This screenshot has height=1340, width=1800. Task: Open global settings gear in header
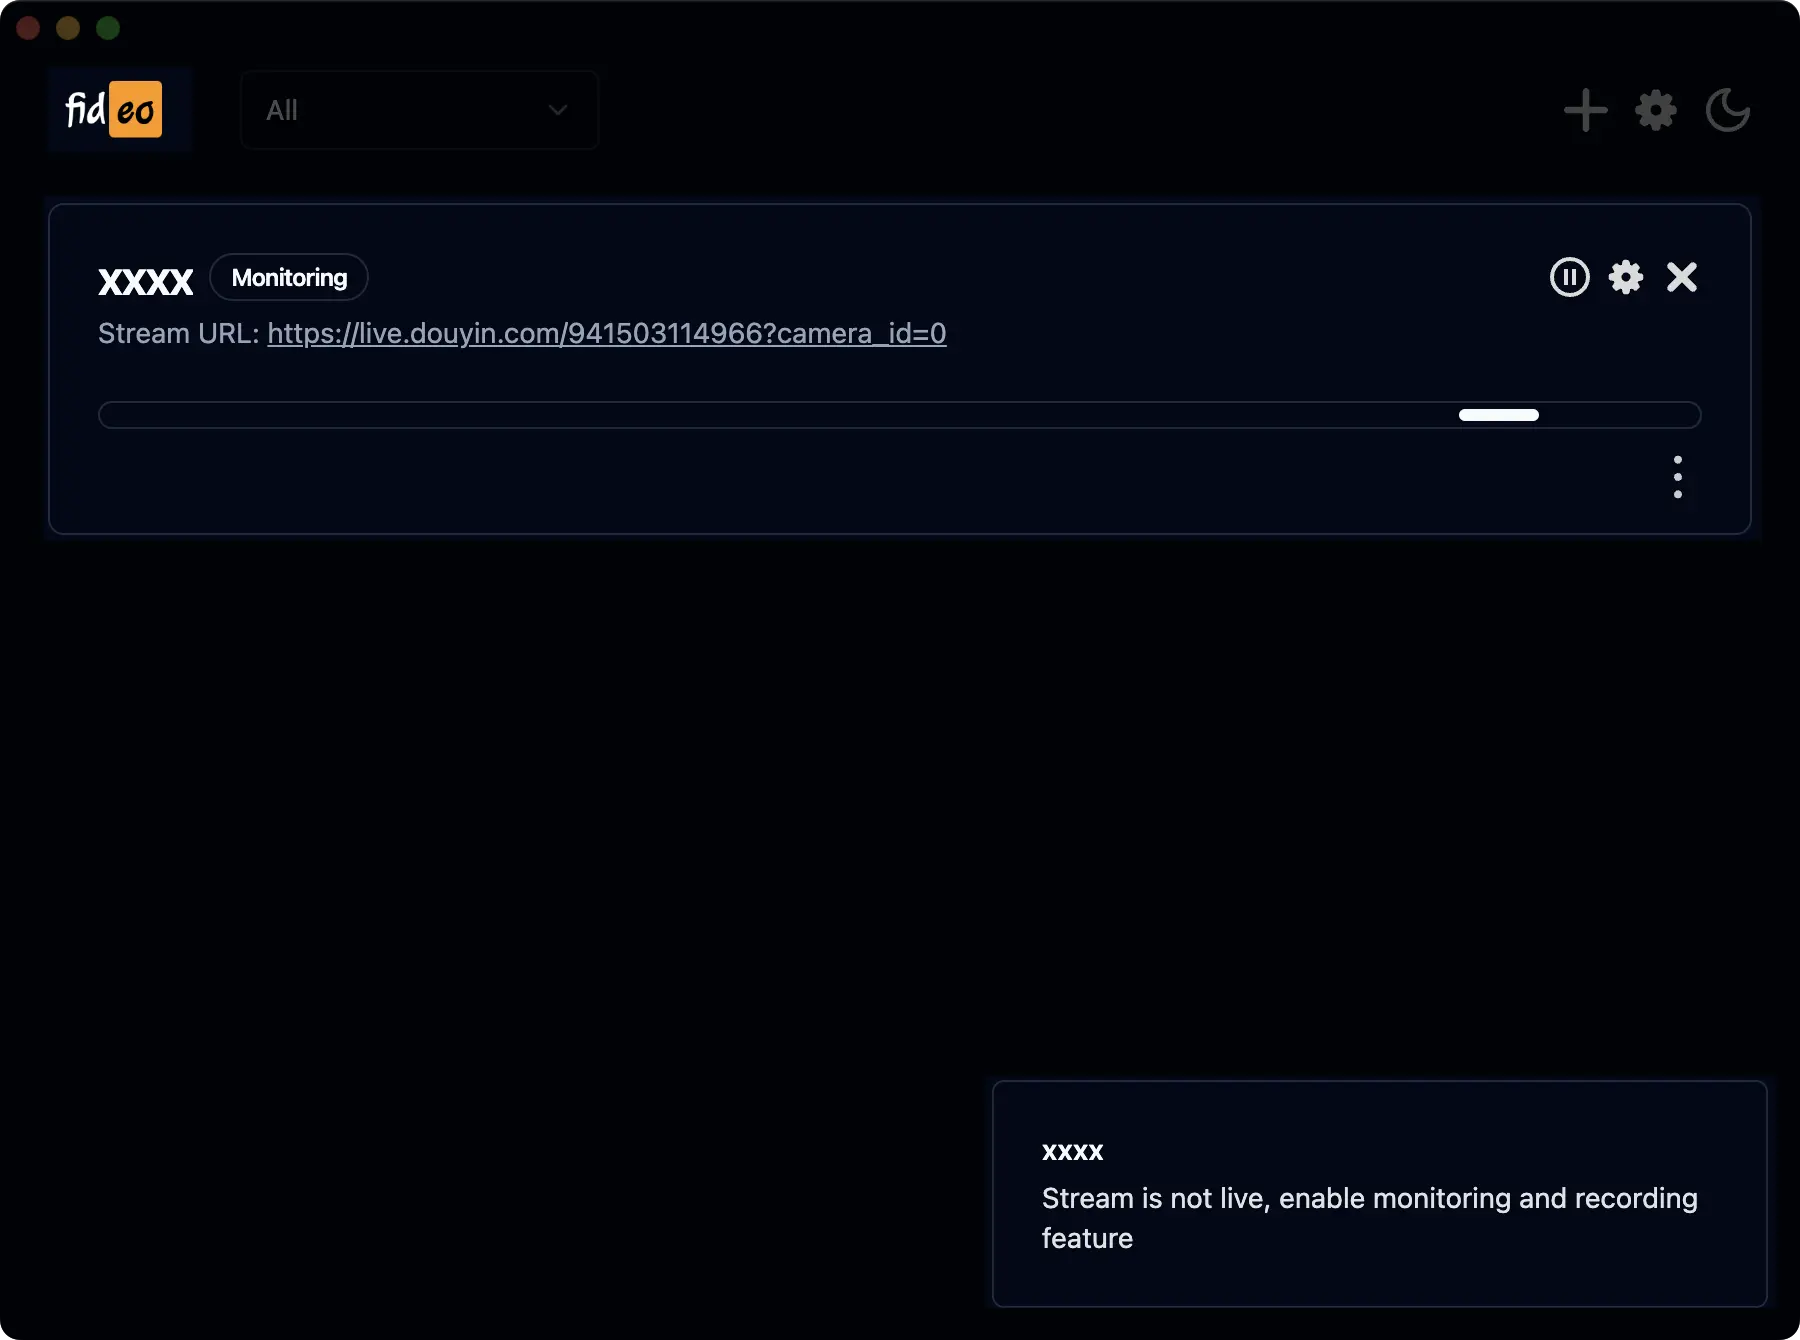1656,110
